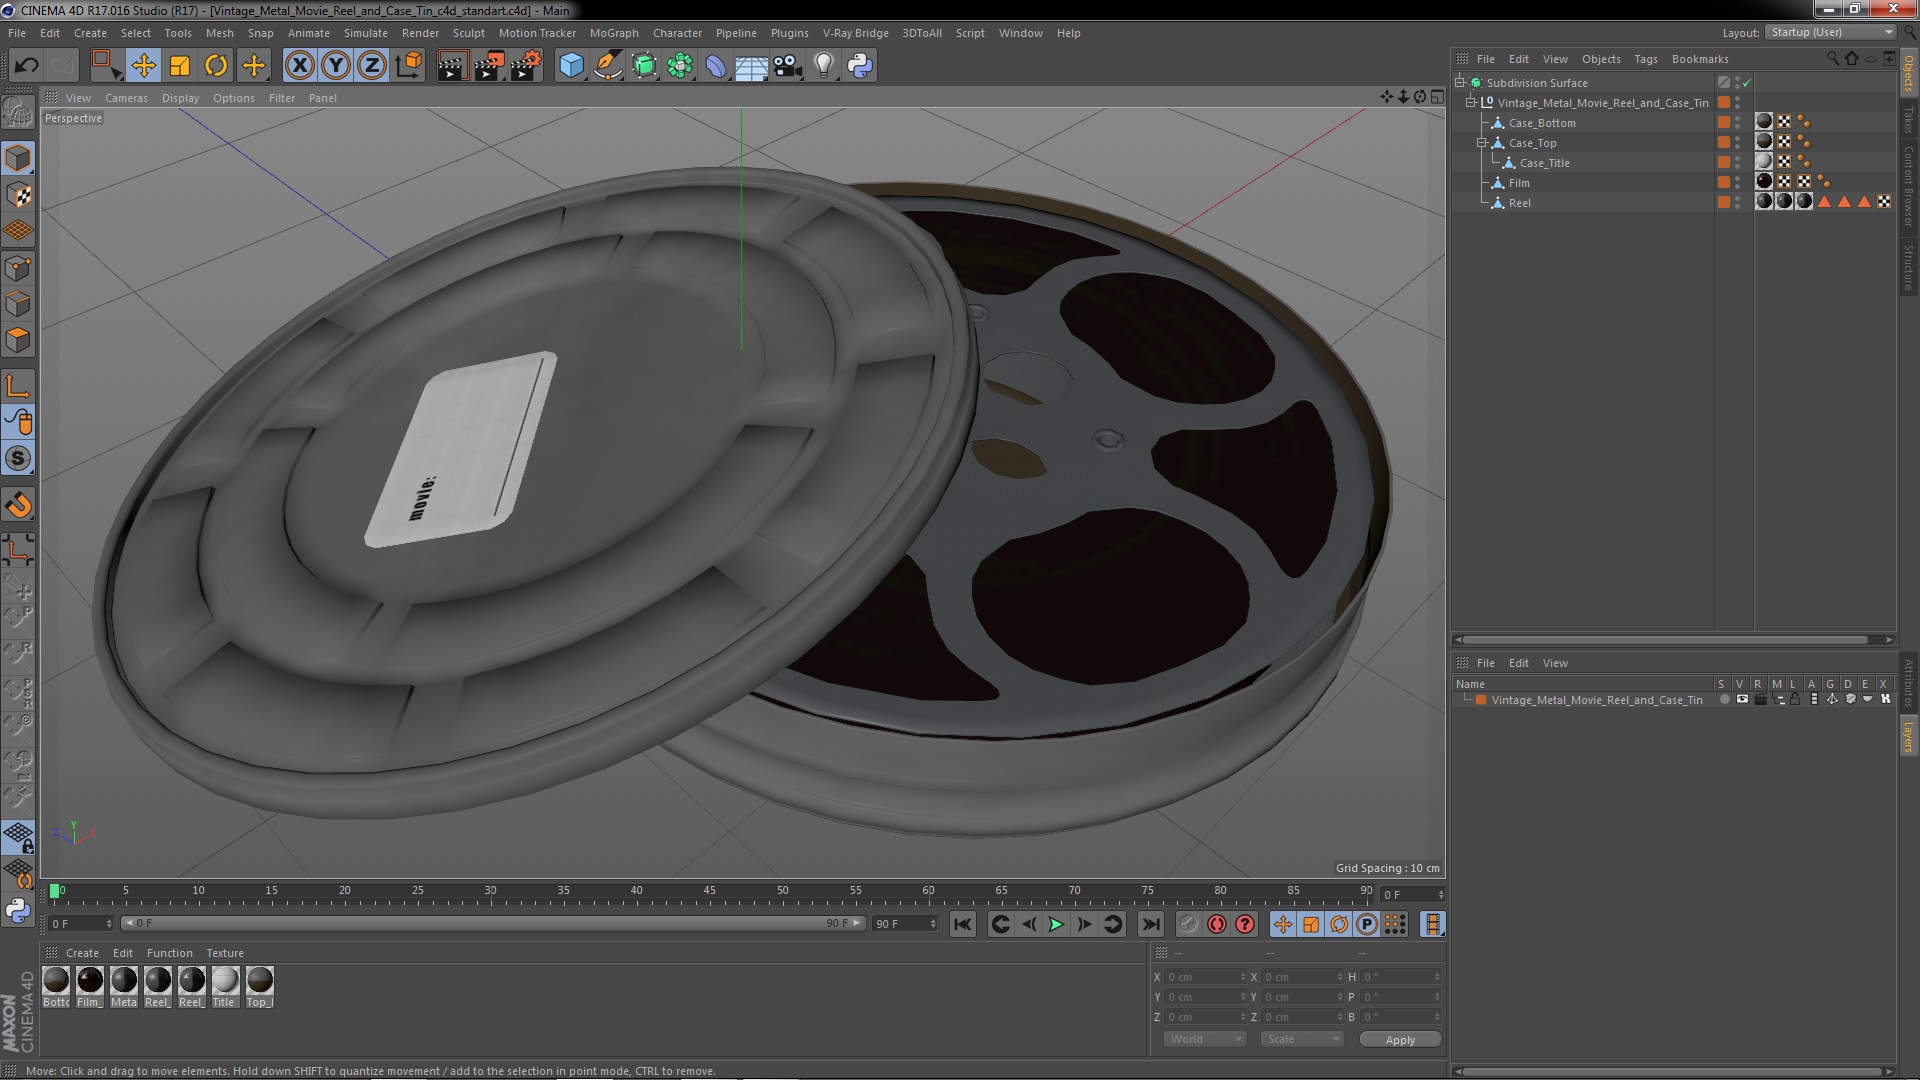
Task: Click the magnet Soft Selection icon
Action: (18, 505)
